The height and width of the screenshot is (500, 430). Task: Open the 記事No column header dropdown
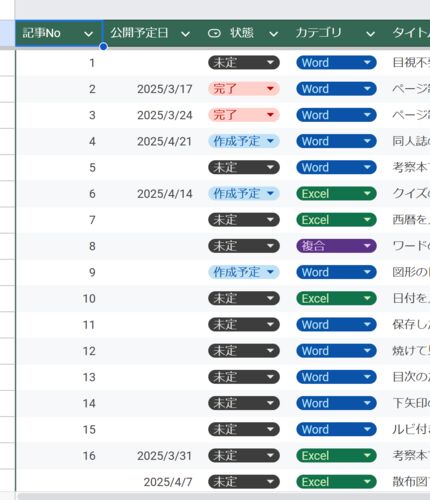click(x=88, y=34)
